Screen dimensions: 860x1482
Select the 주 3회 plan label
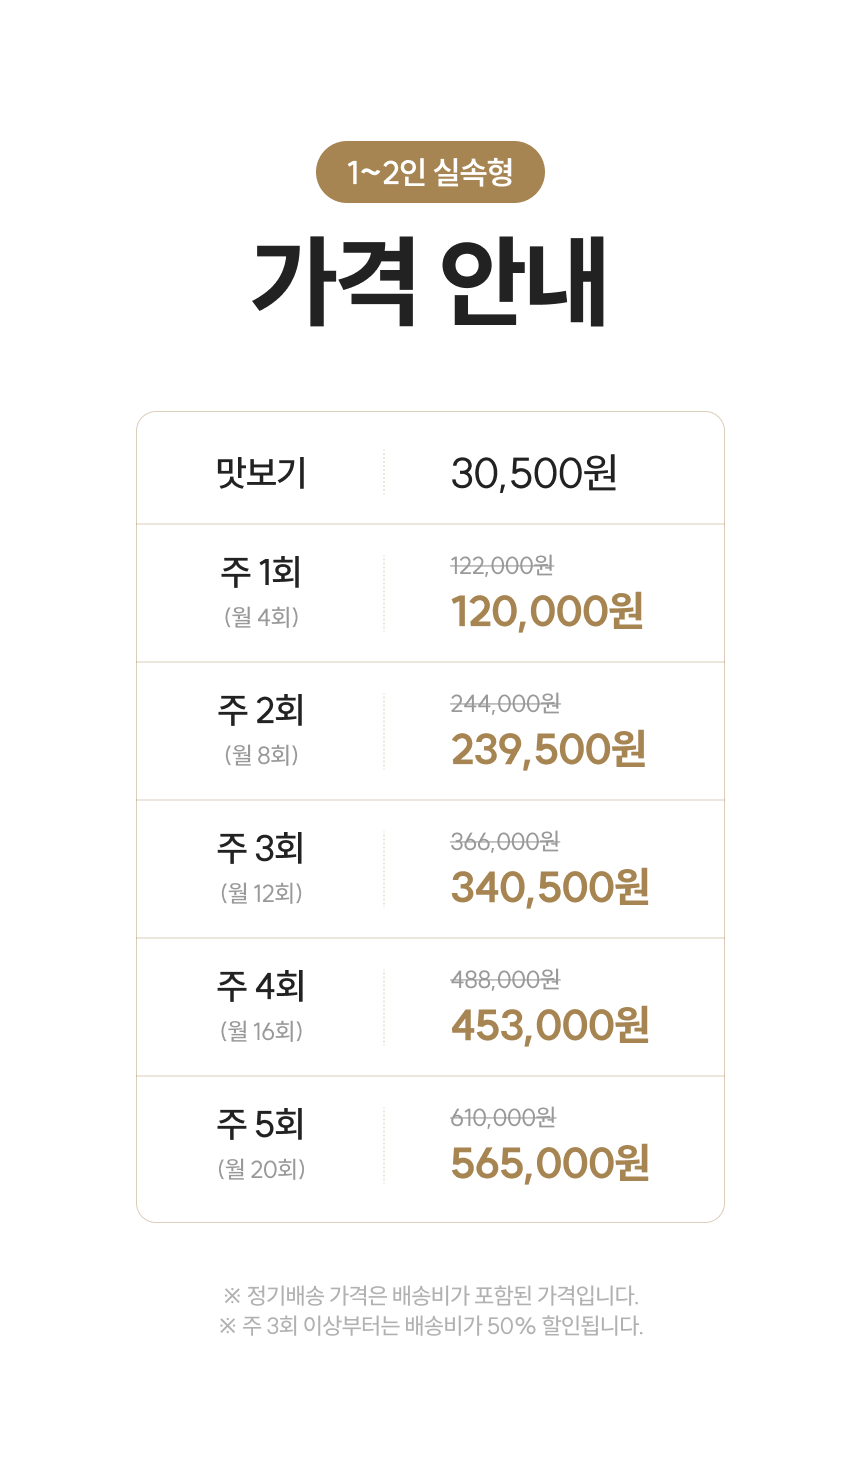[x=261, y=849]
